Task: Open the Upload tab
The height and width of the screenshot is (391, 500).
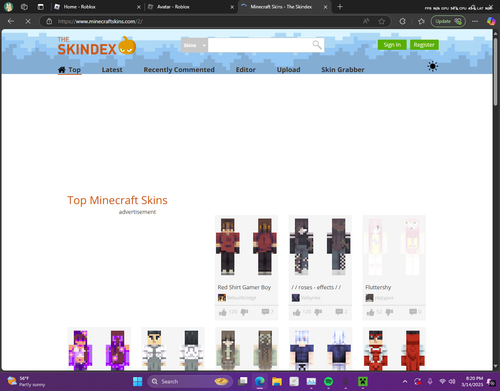Action: click(288, 70)
